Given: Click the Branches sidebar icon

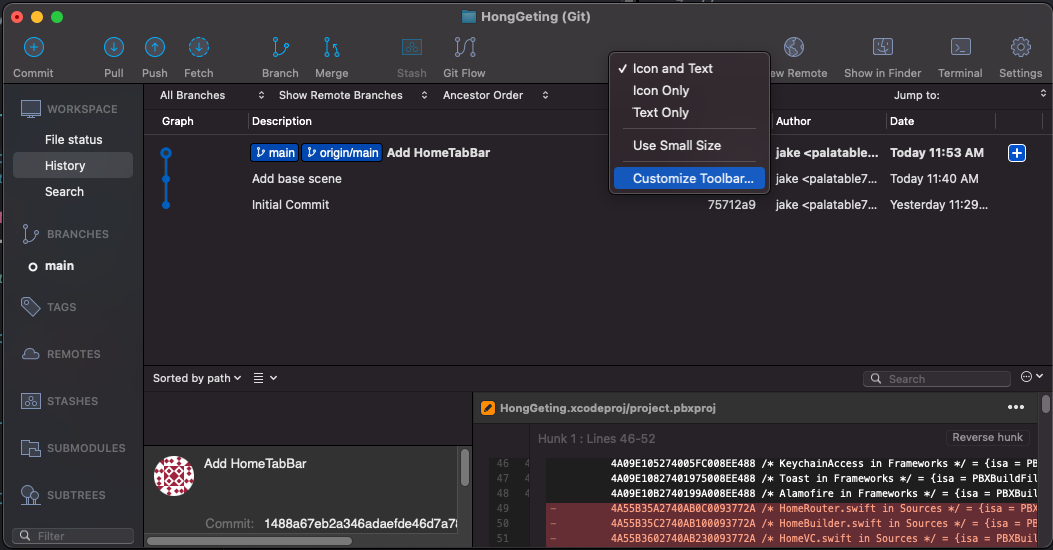Looking at the screenshot, I should [30, 234].
